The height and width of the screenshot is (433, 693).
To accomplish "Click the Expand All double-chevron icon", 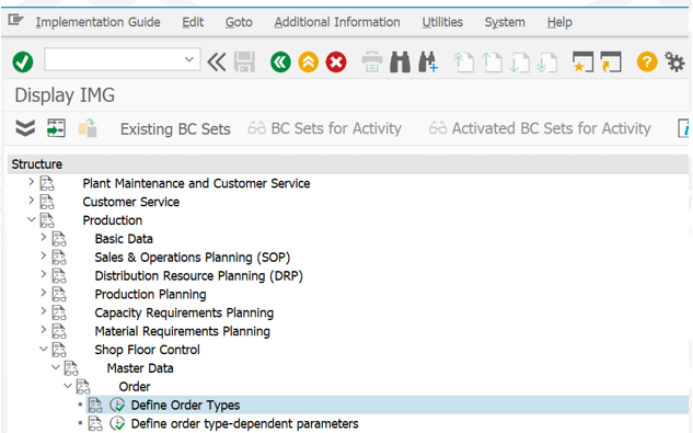I will pyautogui.click(x=25, y=128).
